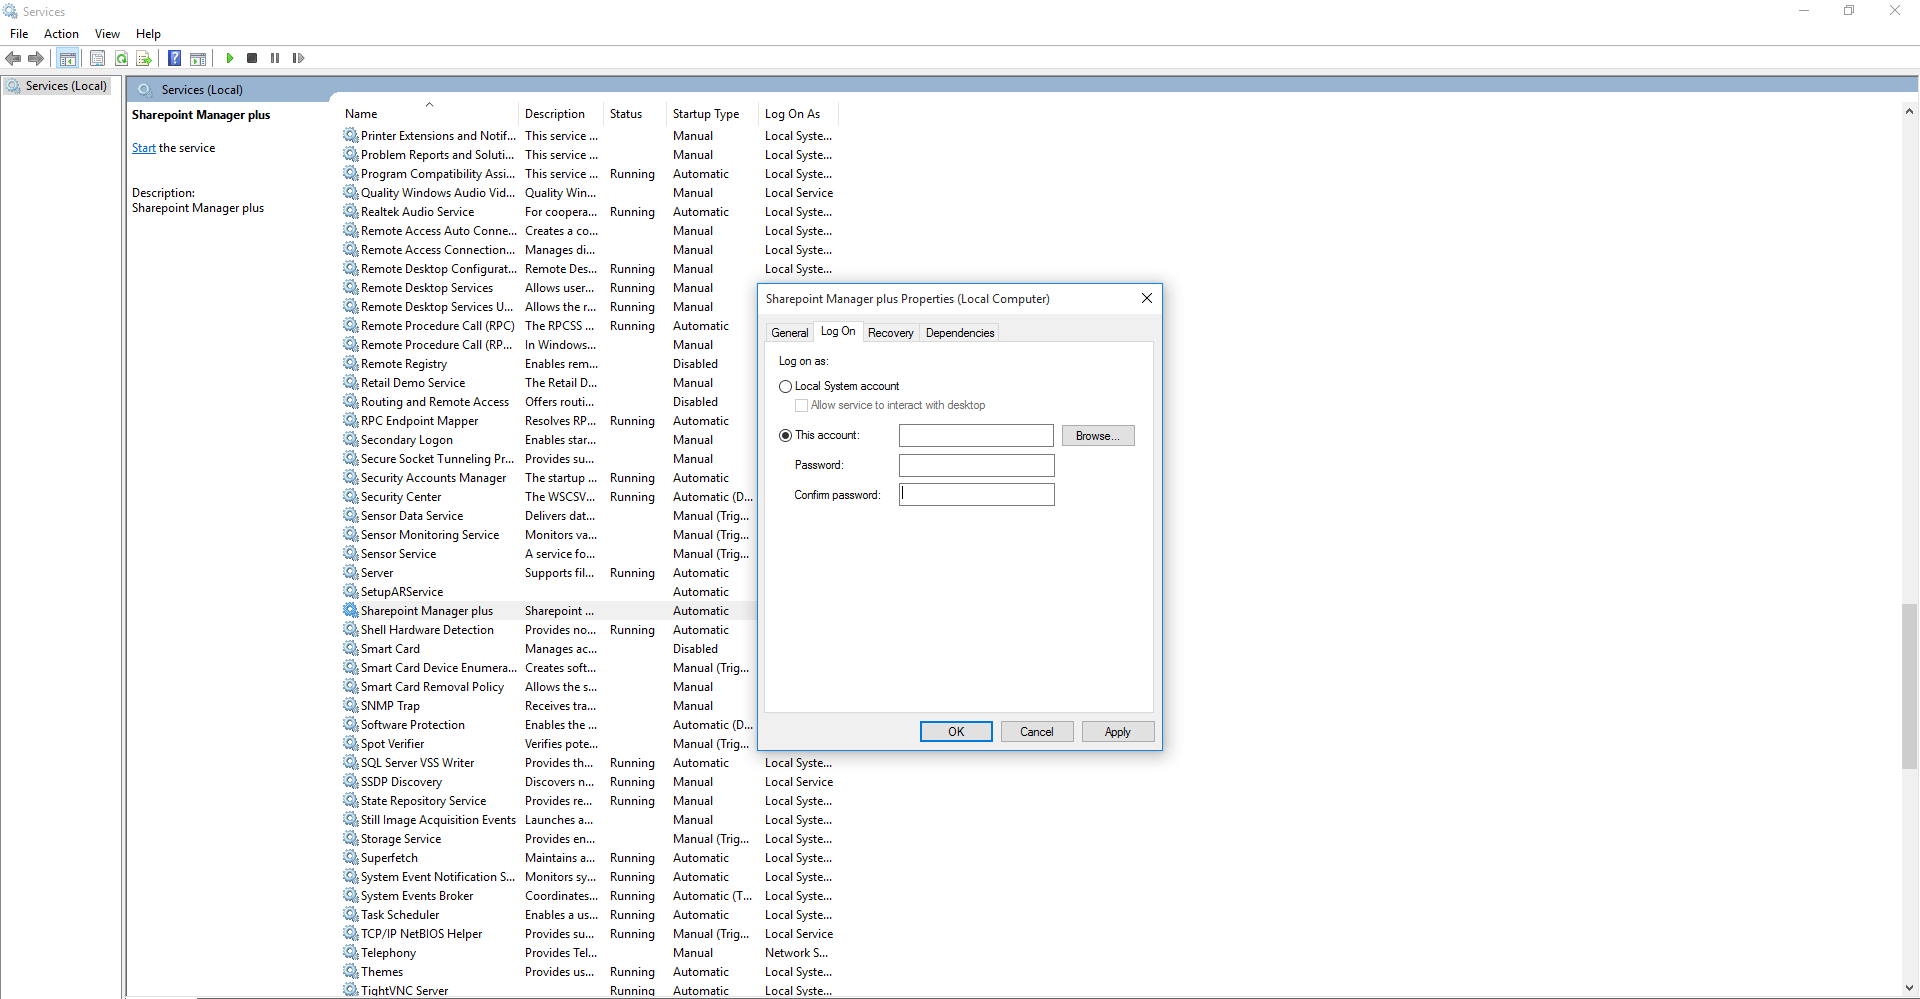Click Browse... to choose an account
Viewport: 1920px width, 999px height.
coord(1098,436)
